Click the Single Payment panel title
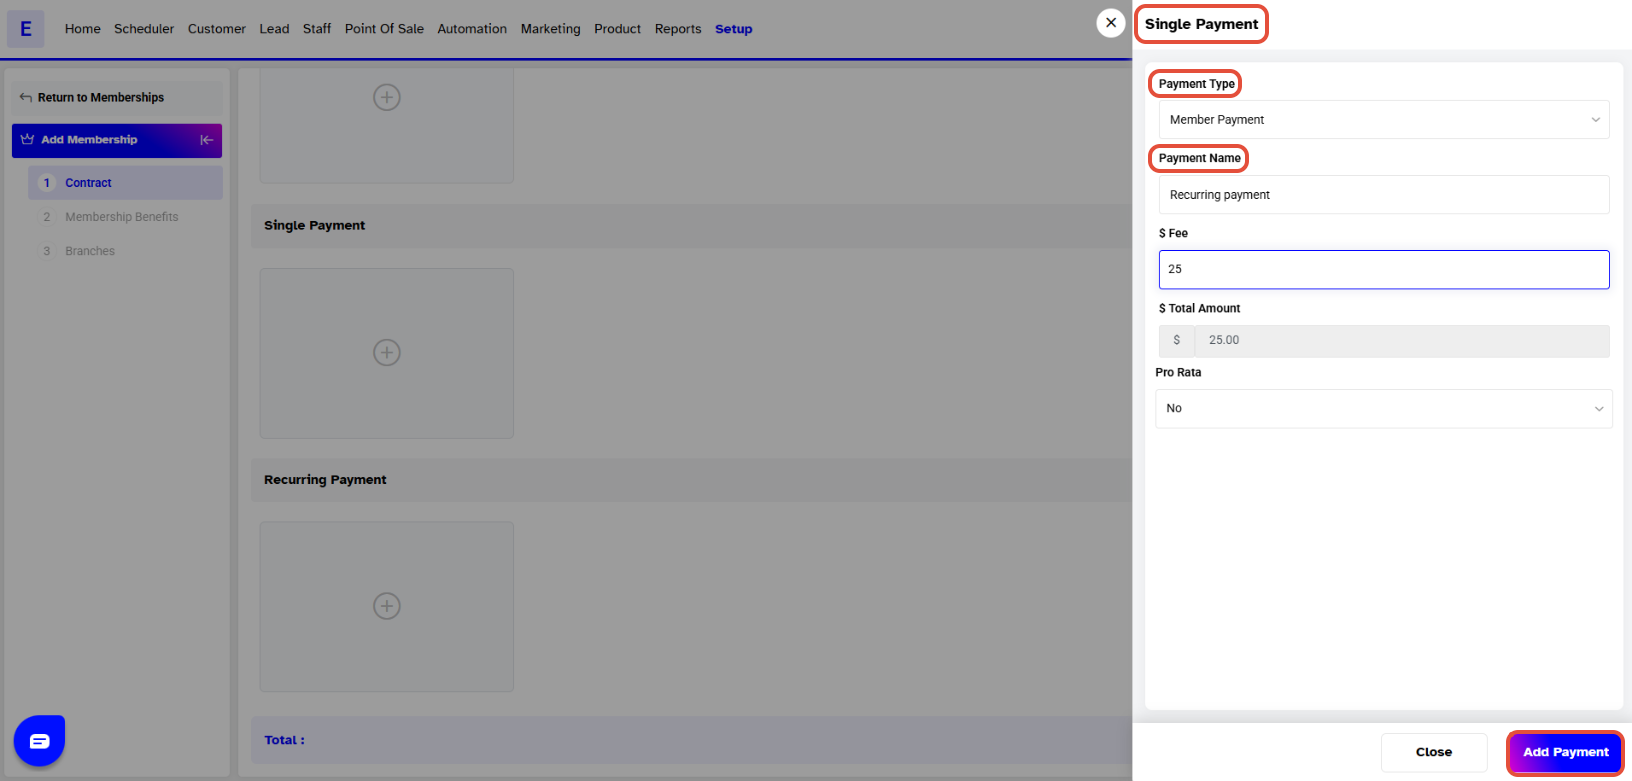Screen dimensions: 1632x781 (1201, 24)
